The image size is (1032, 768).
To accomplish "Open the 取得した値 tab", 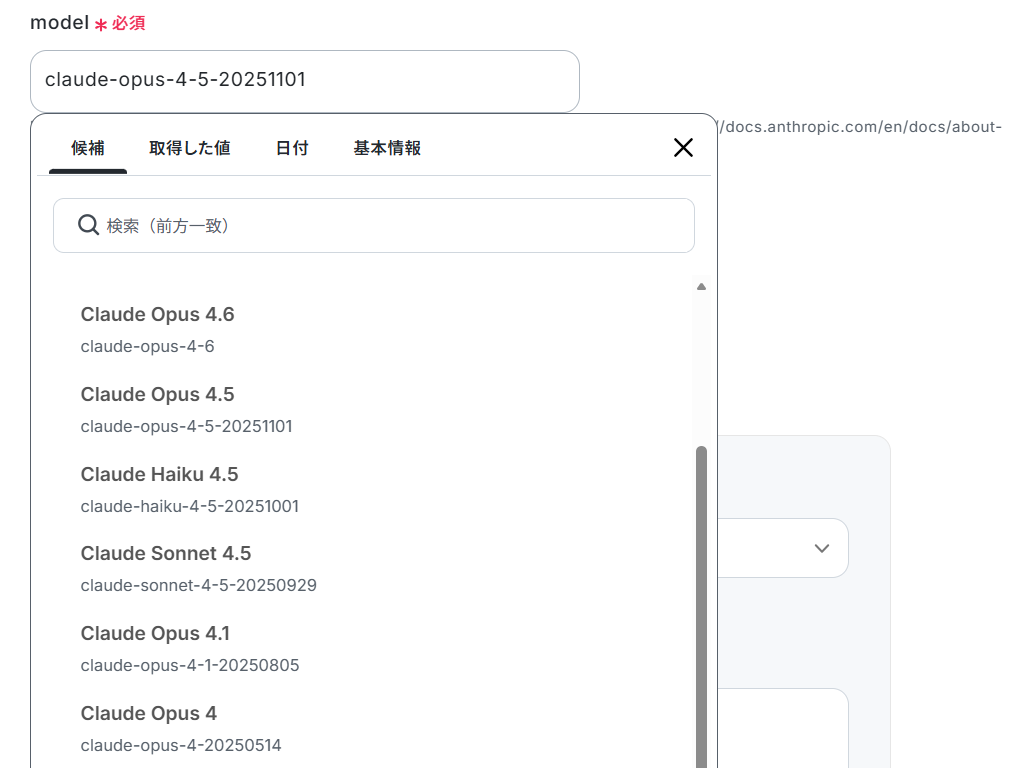I will [190, 148].
